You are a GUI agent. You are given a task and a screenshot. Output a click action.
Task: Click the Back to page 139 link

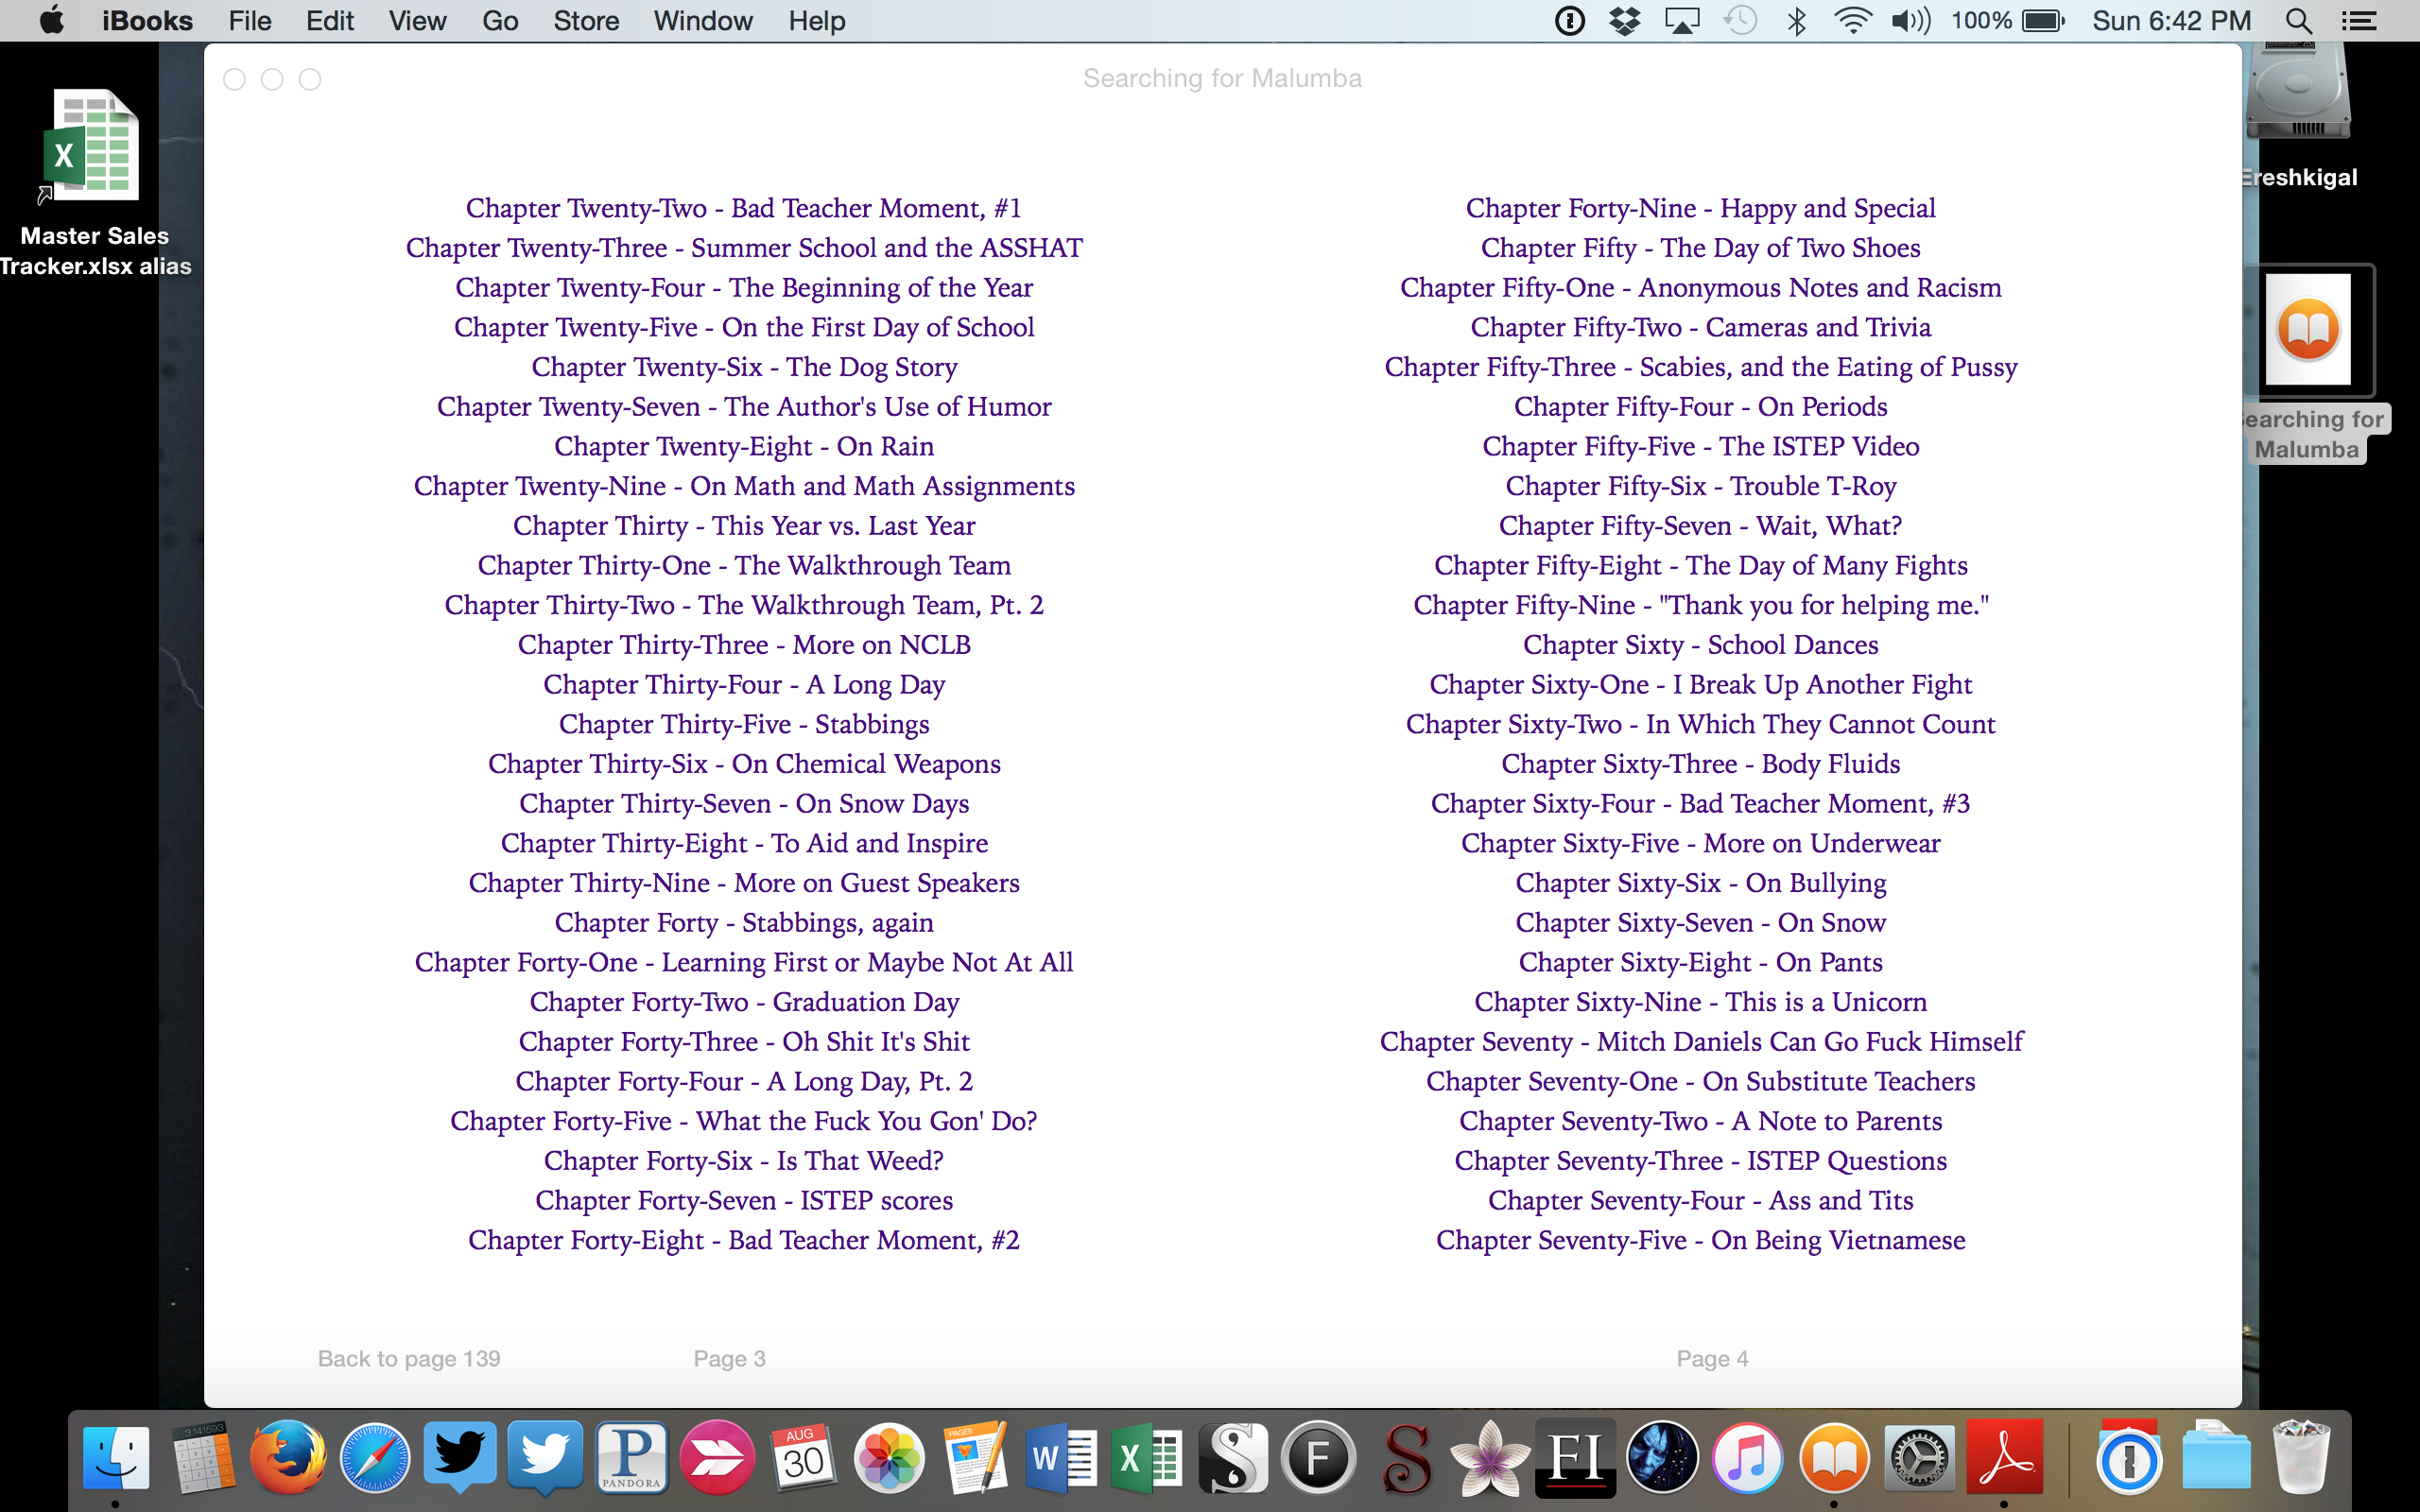(x=408, y=1358)
